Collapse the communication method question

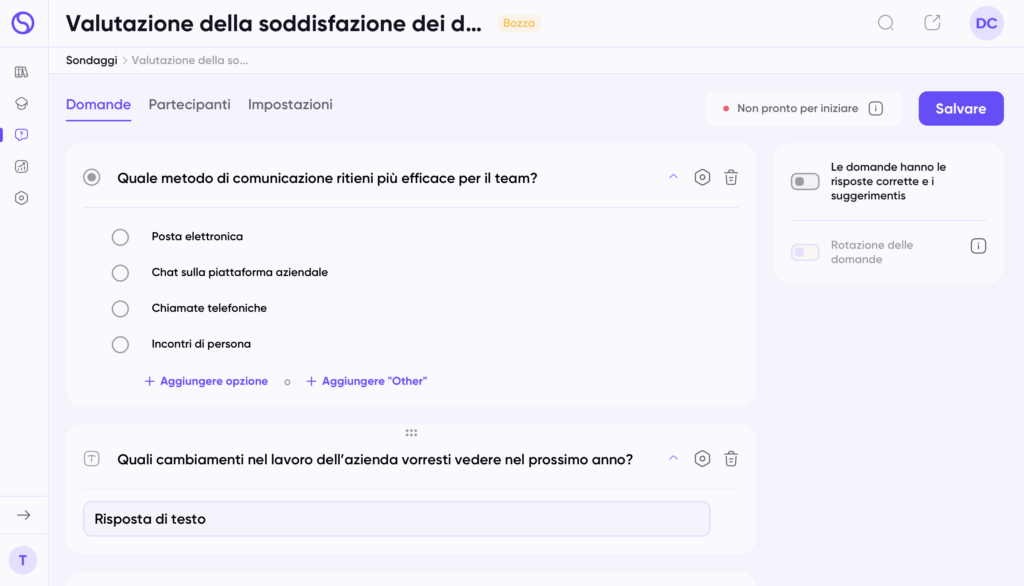coord(673,177)
